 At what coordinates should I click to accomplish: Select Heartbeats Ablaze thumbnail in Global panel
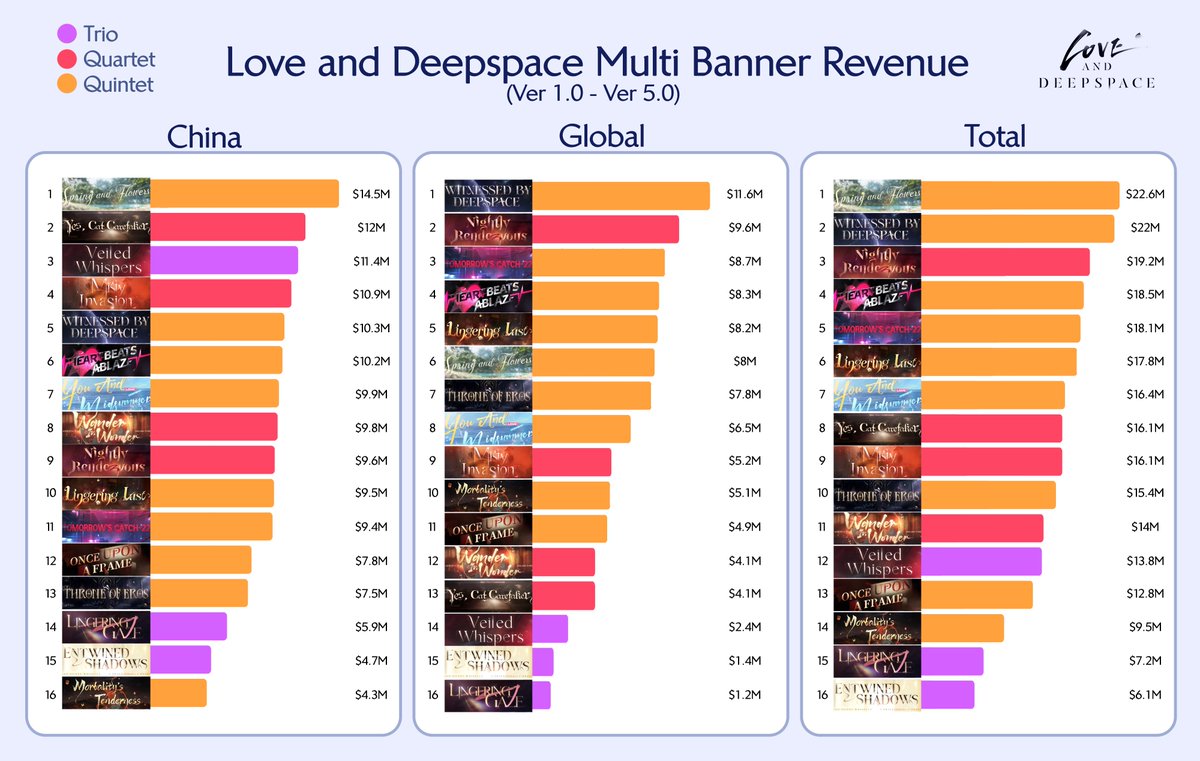click(x=488, y=295)
